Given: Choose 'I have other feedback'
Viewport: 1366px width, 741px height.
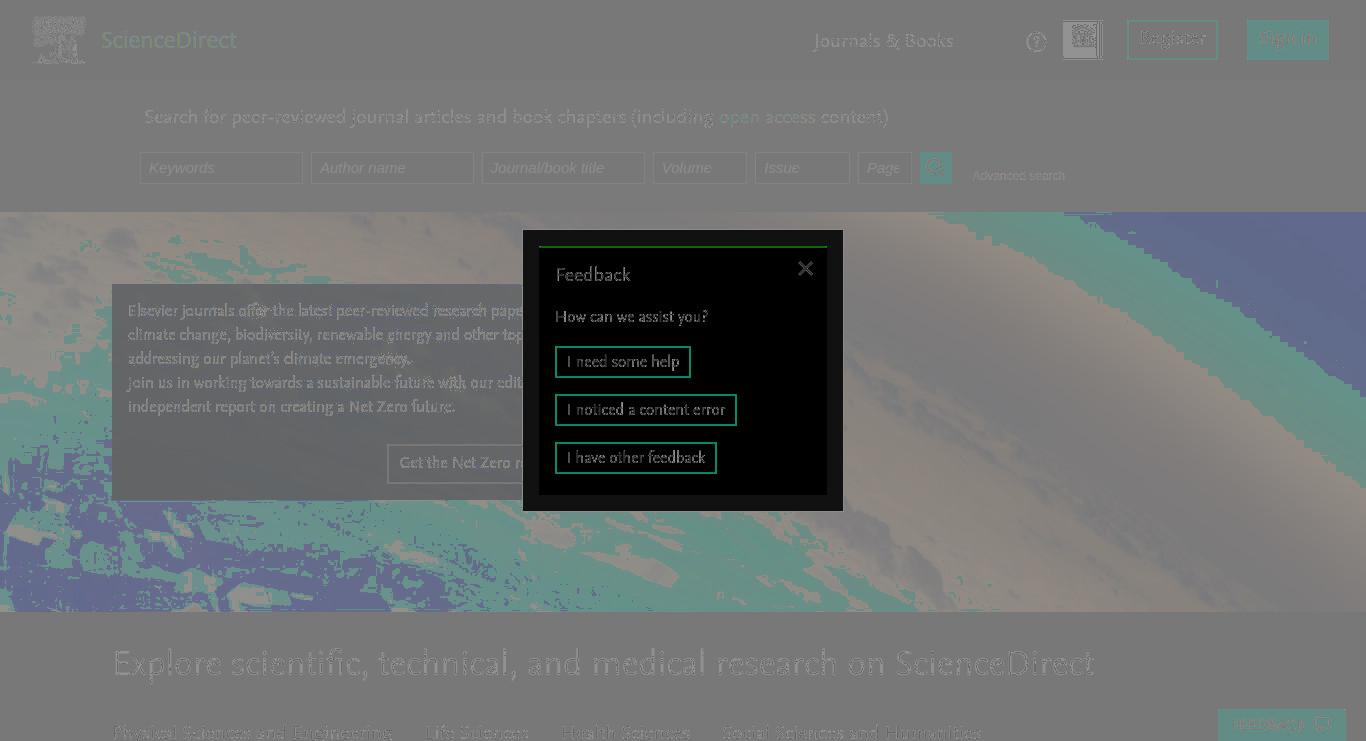Looking at the screenshot, I should tap(636, 458).
